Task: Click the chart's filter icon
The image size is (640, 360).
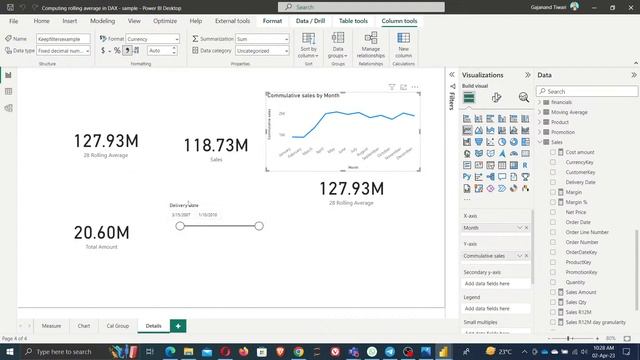Action: click(392, 87)
